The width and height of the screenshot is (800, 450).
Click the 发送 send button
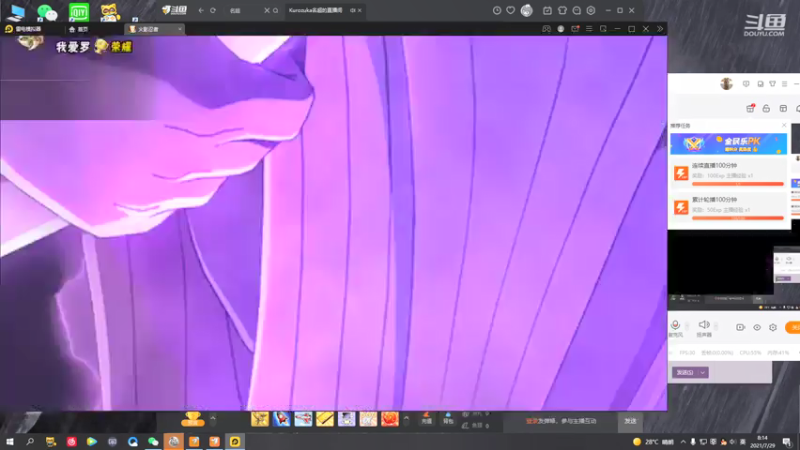click(x=630, y=421)
